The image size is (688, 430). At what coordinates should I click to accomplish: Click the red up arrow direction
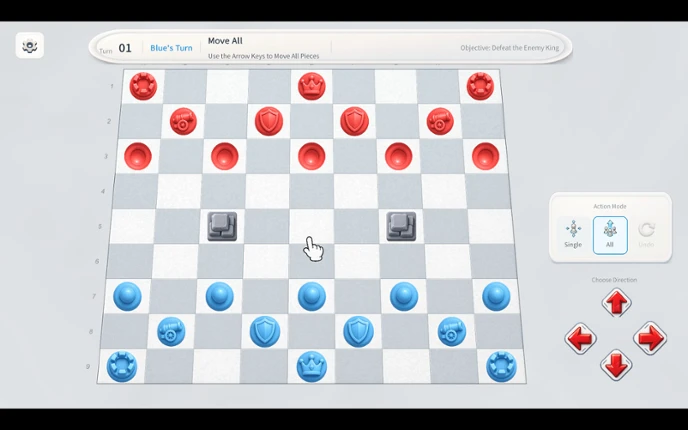pyautogui.click(x=616, y=303)
